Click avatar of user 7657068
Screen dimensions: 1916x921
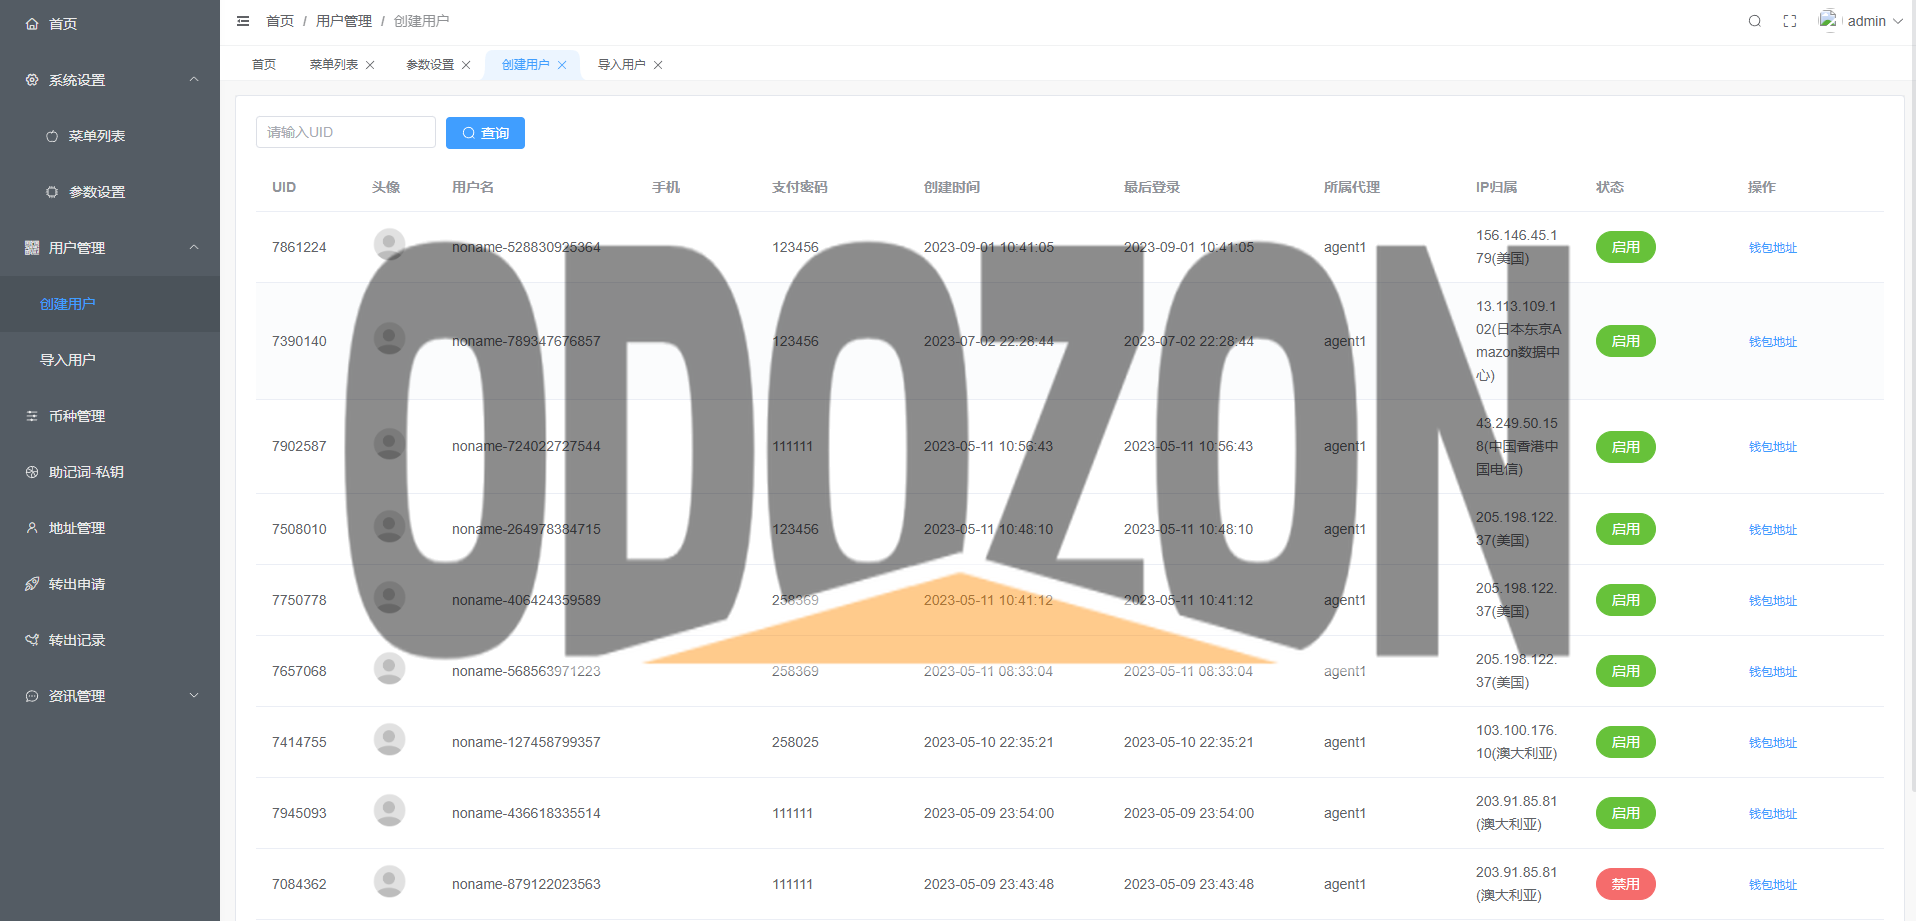[389, 669]
